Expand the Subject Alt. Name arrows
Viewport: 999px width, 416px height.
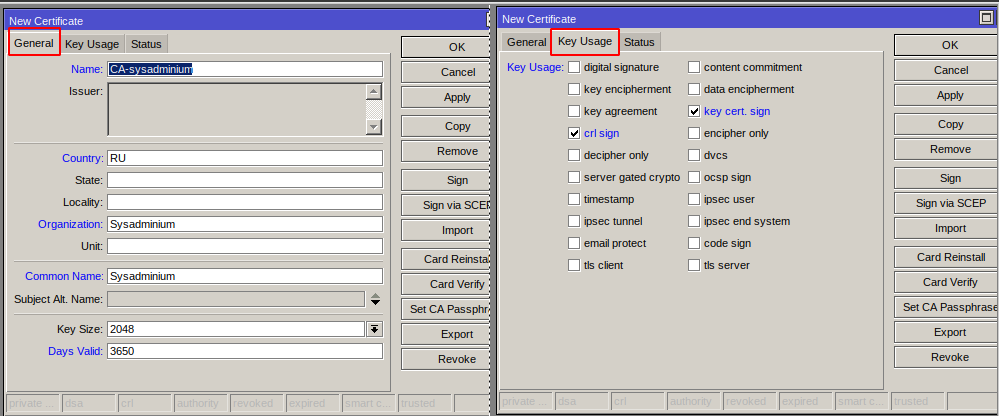[x=376, y=299]
